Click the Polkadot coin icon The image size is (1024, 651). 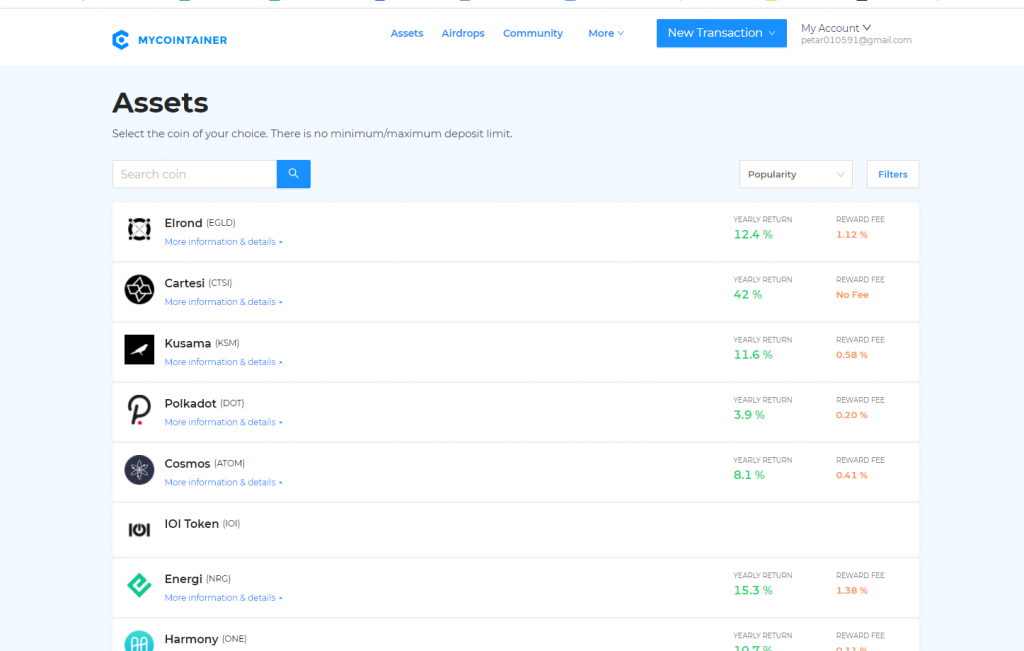[x=139, y=409]
